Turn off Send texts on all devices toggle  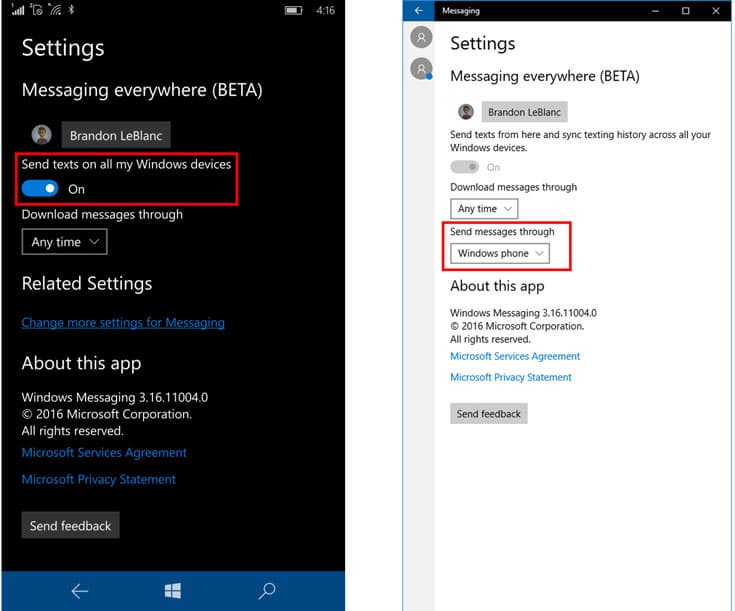coord(40,189)
